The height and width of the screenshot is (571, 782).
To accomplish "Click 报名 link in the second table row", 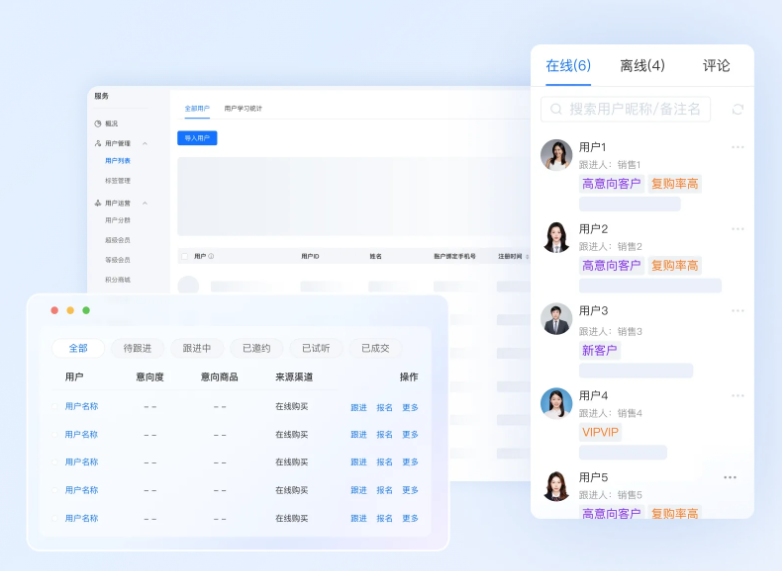I will [384, 435].
